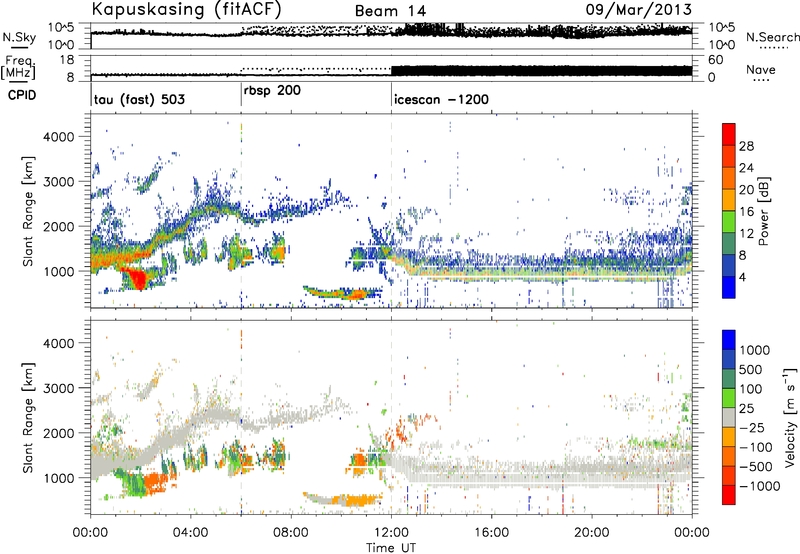
Task: Click the 'N.Search' legend label
Action: coord(773,37)
